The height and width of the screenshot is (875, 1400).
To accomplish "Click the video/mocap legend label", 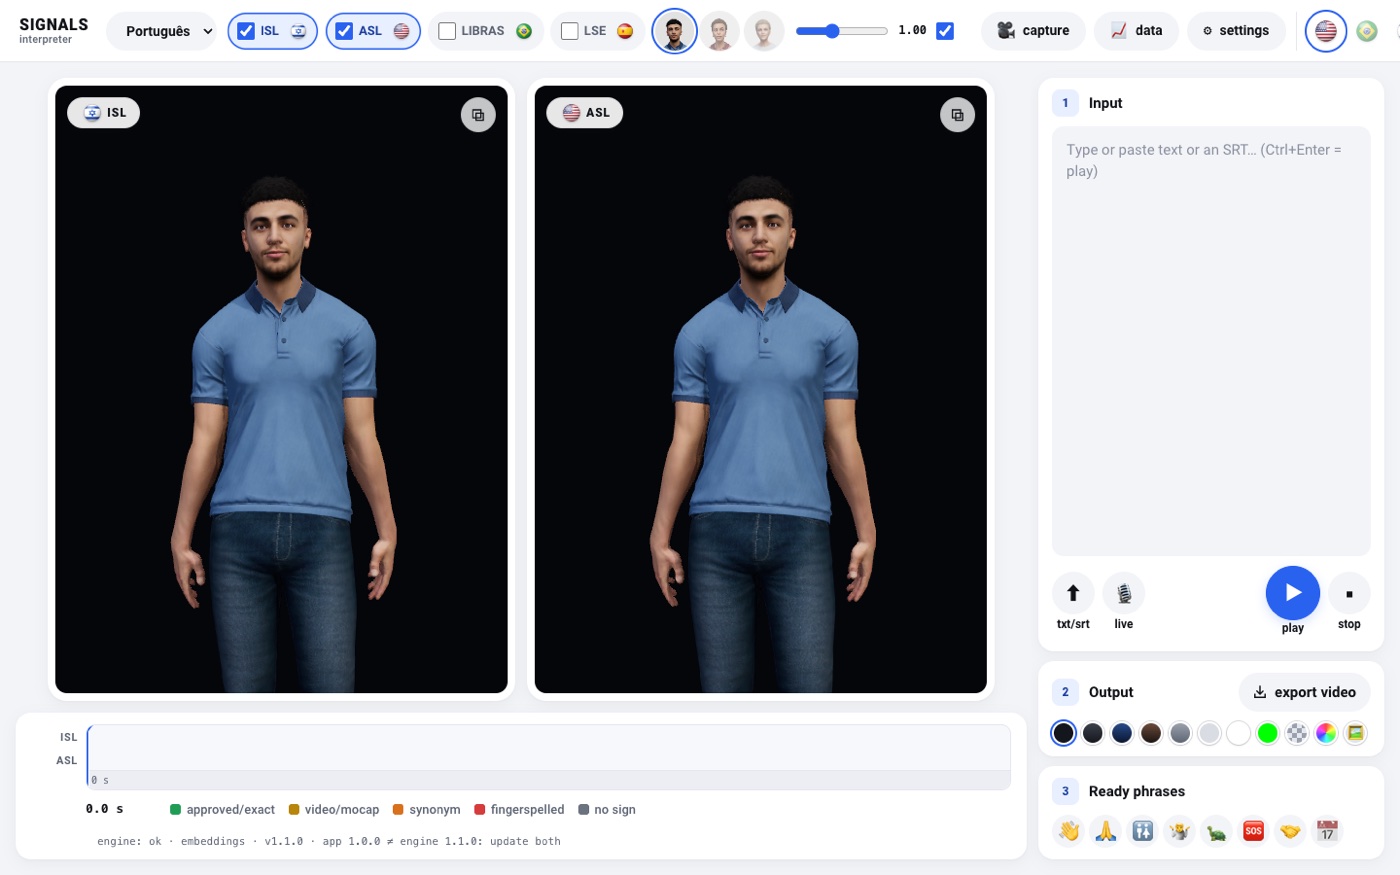I will (342, 810).
